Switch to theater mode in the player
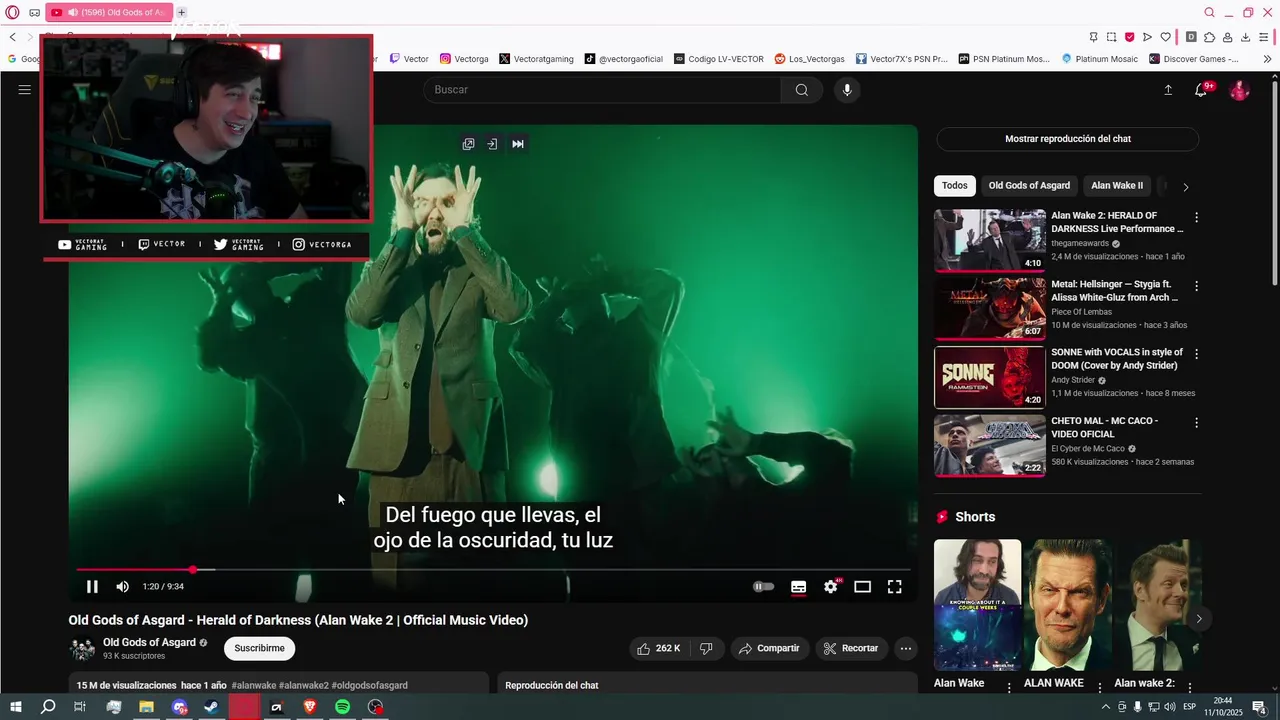The image size is (1280, 720). pyautogui.click(x=862, y=587)
